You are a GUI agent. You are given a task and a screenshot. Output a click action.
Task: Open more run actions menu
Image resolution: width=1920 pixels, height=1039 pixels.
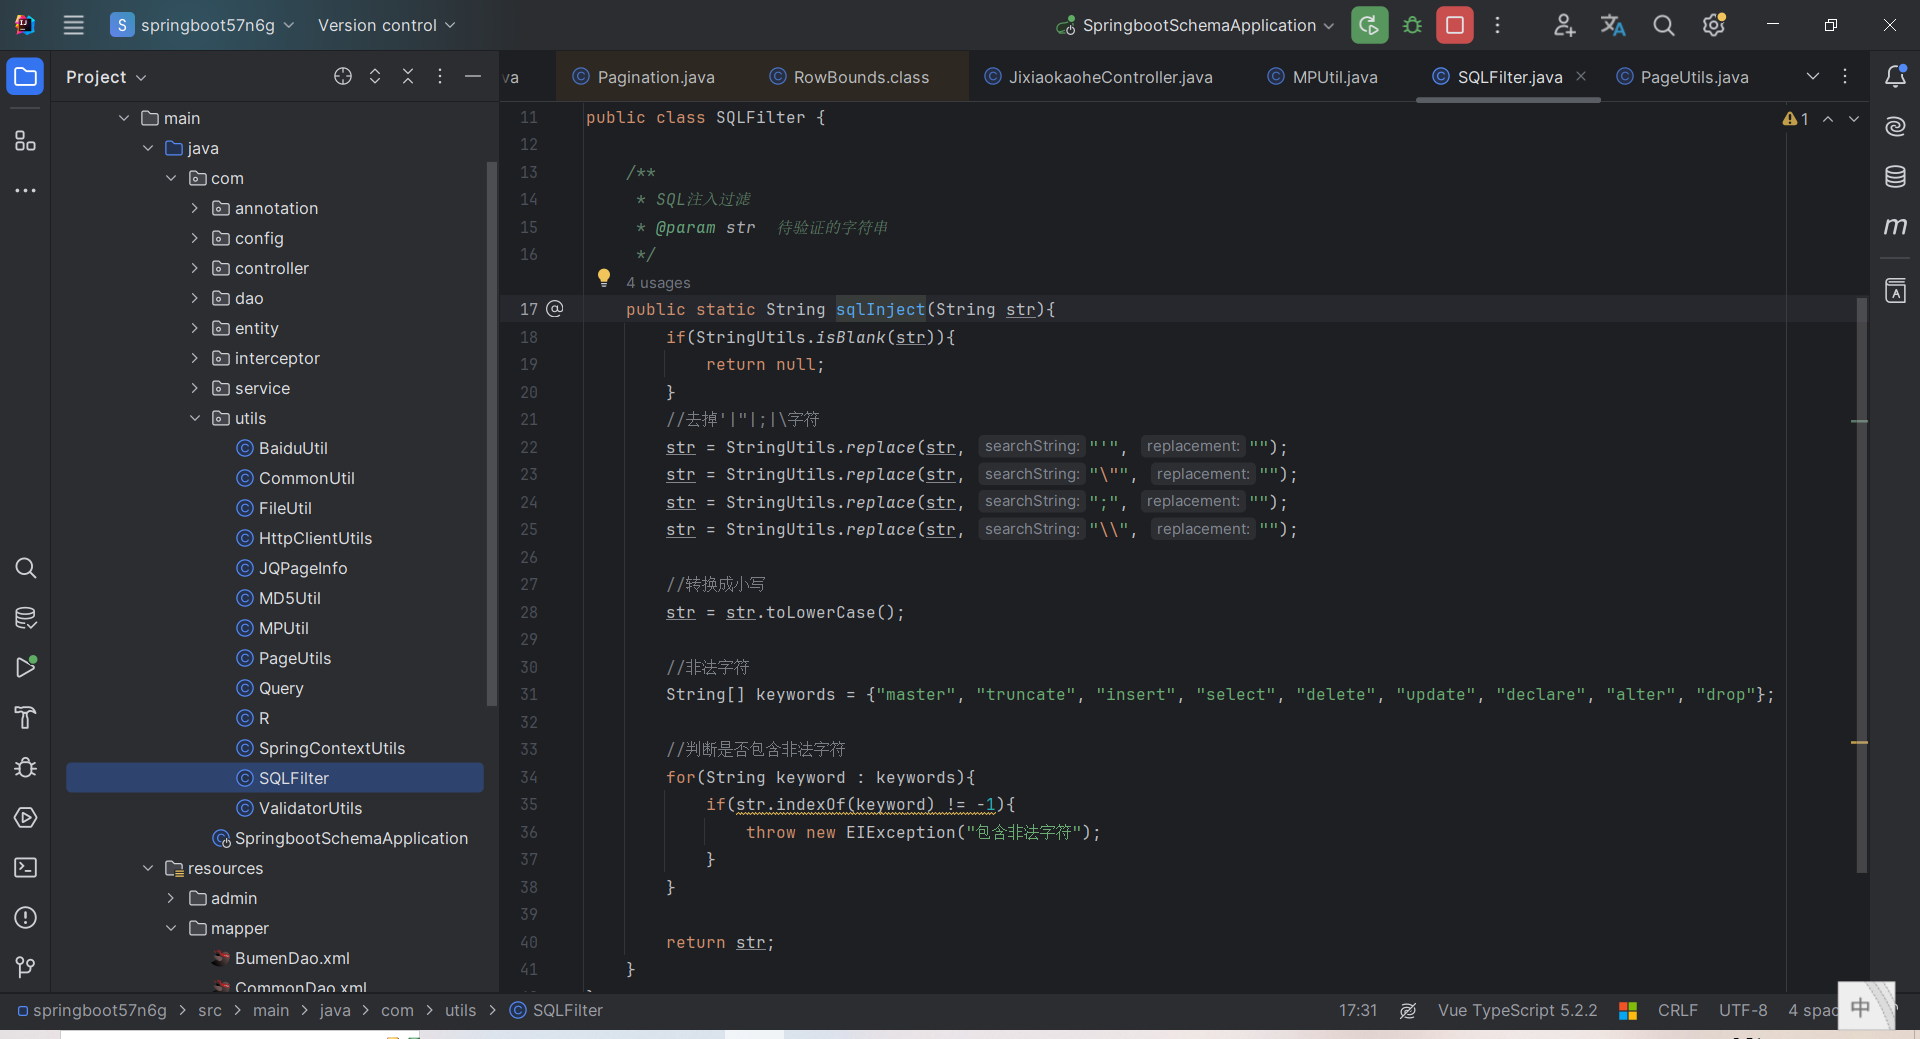click(x=1497, y=25)
